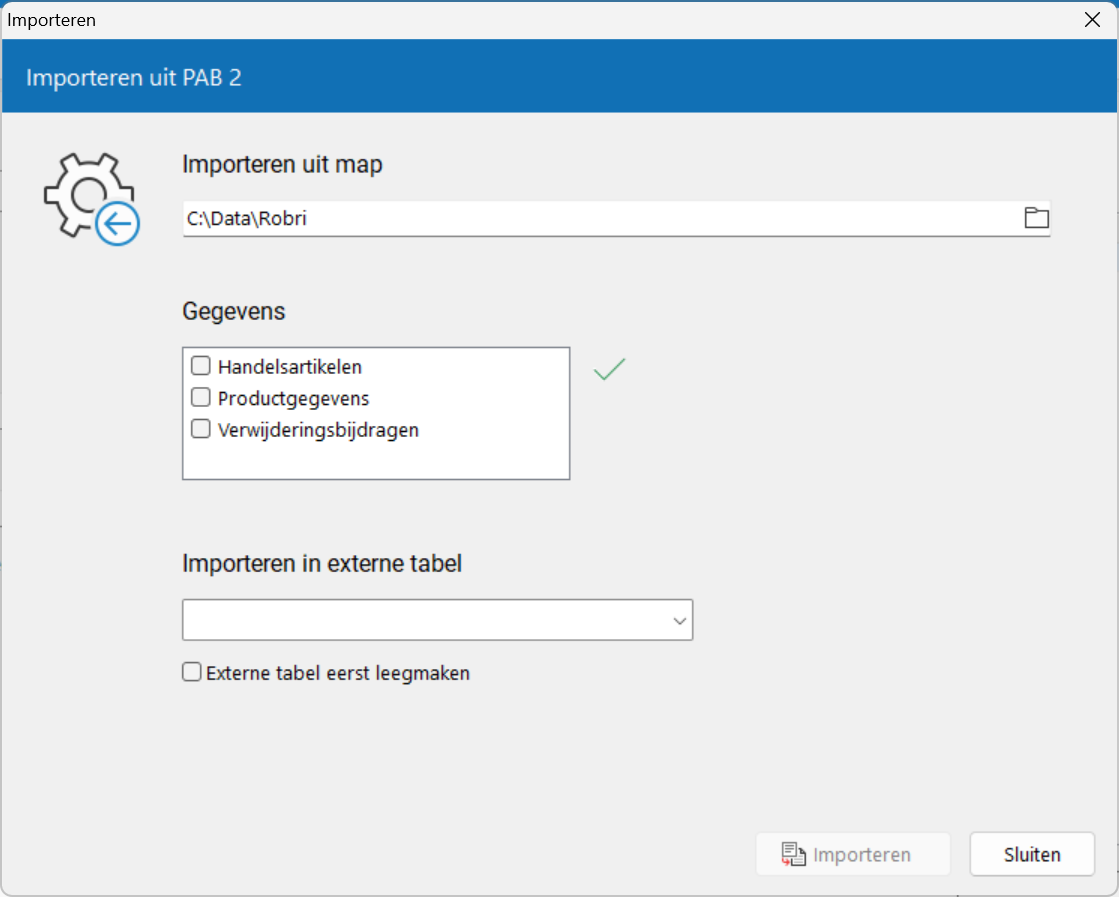Click the Importeren button
Image resolution: width=1119 pixels, height=897 pixels.
(853, 854)
